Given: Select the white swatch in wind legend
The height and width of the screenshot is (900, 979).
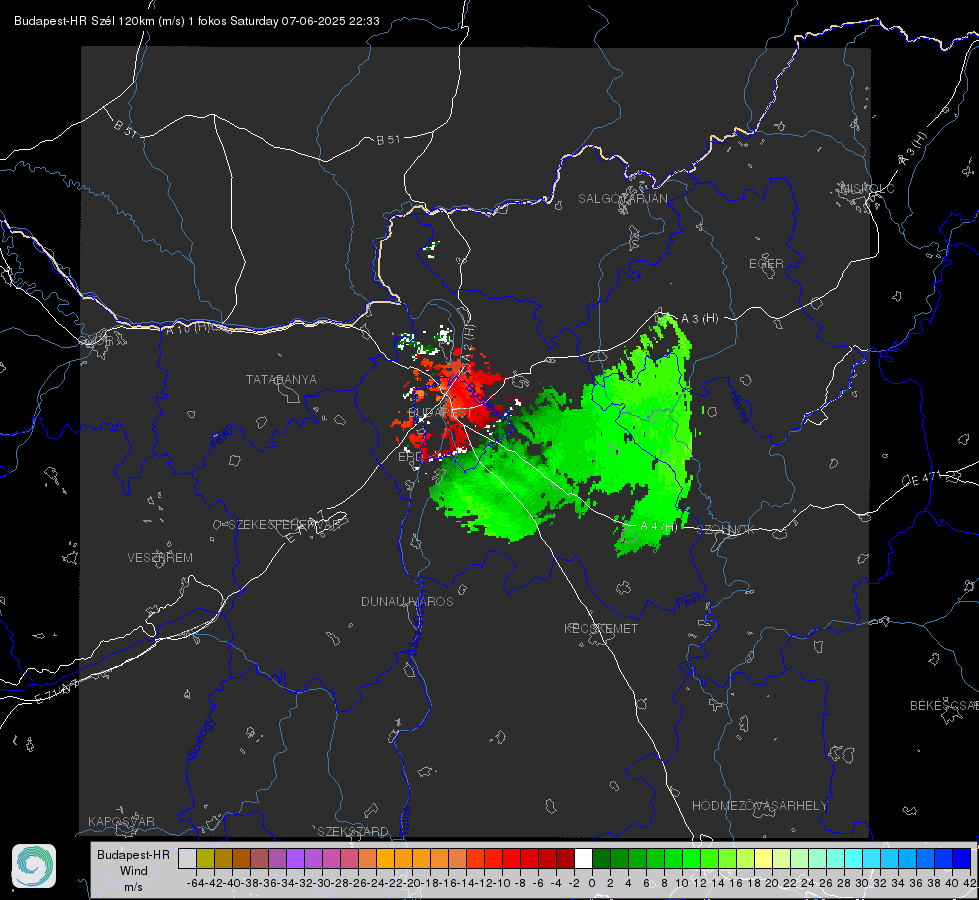Looking at the screenshot, I should tap(583, 858).
